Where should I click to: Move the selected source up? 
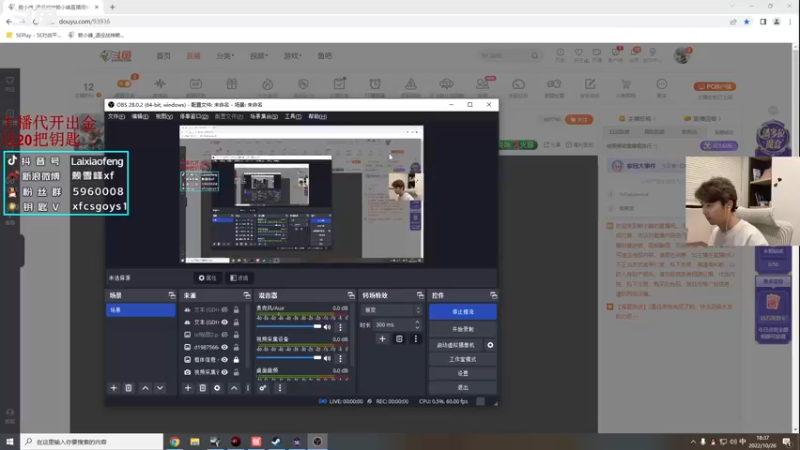click(x=234, y=388)
